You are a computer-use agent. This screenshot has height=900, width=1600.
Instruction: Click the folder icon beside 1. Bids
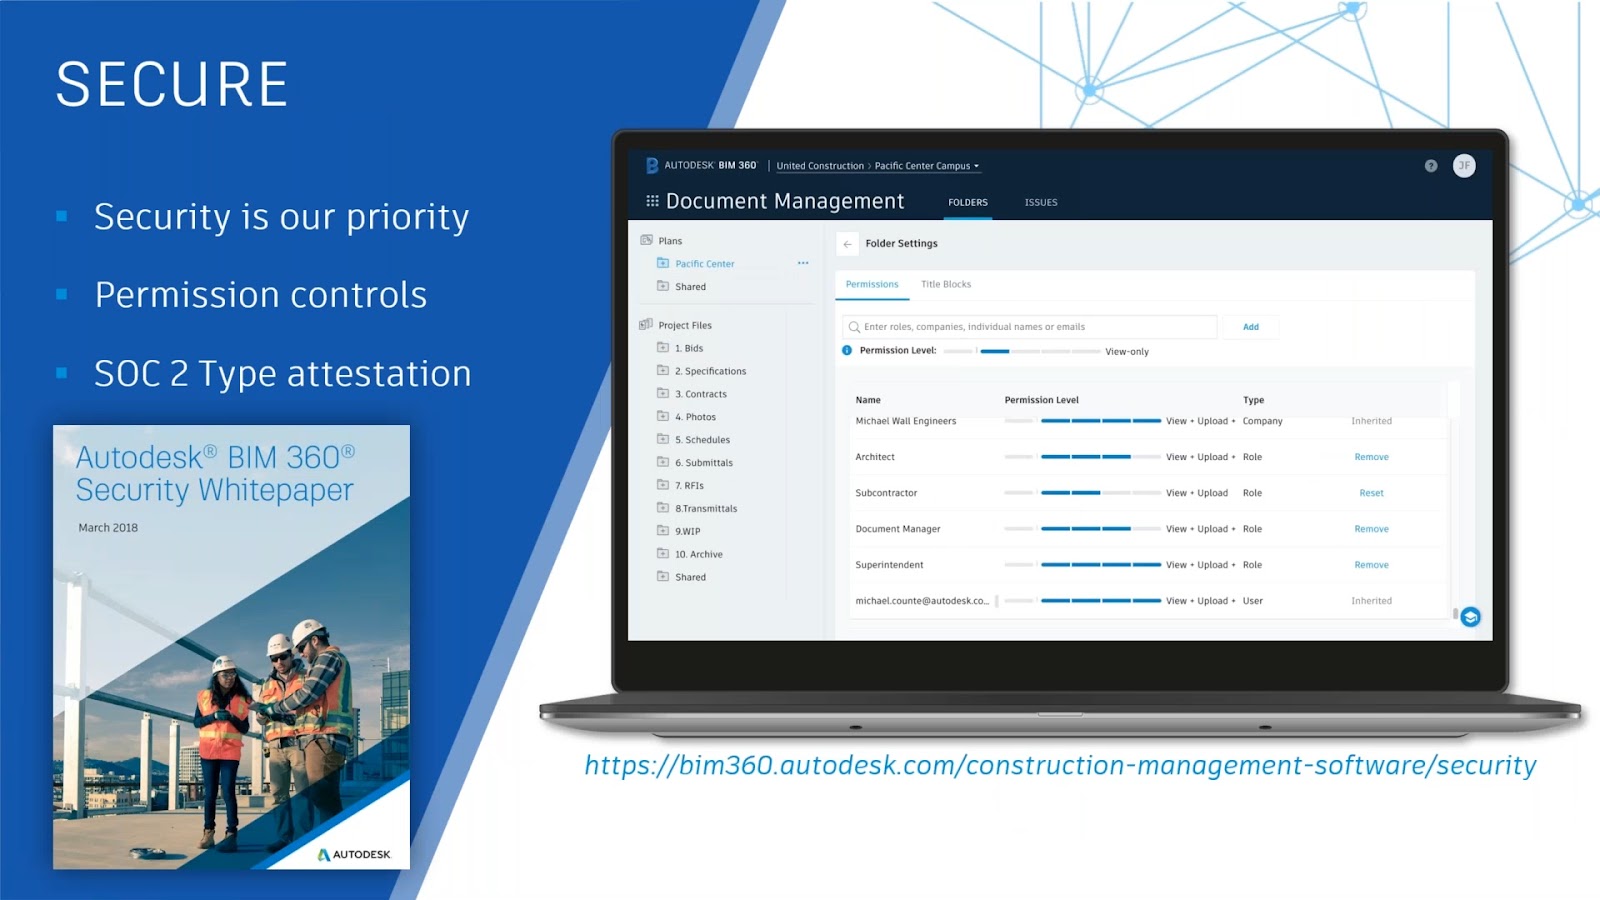tap(662, 348)
